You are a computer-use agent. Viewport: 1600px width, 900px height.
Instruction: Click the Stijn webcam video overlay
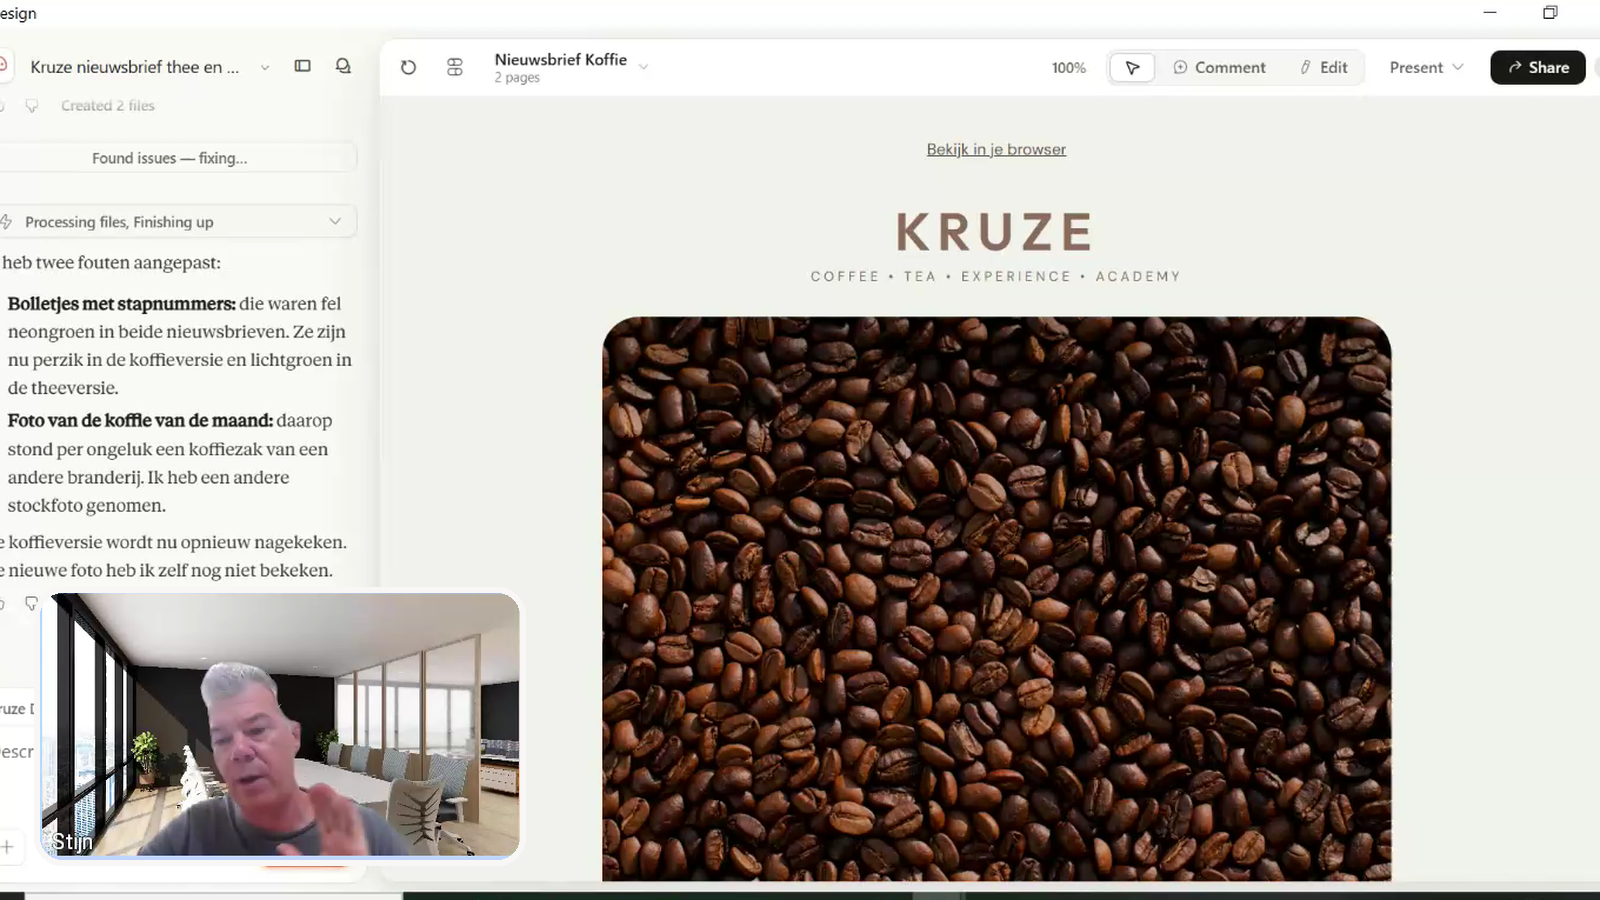pyautogui.click(x=280, y=724)
